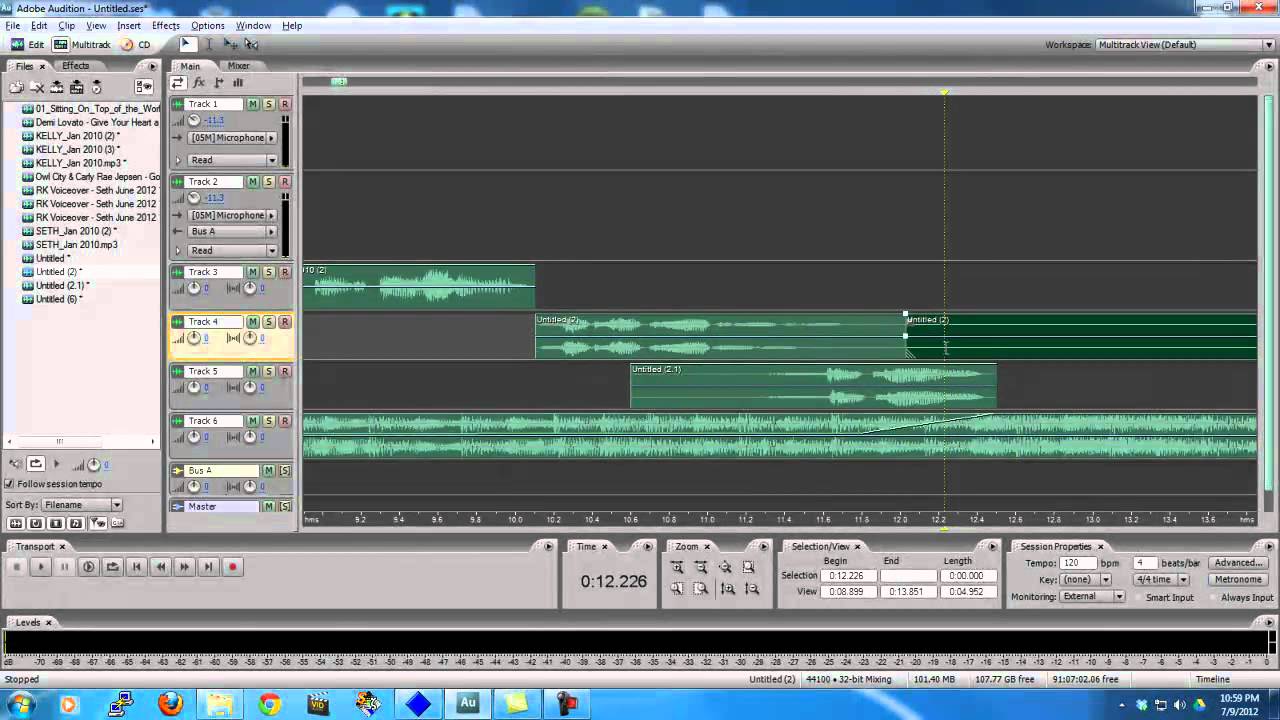
Task: Click Zoom To Selection icon
Action: 749,567
